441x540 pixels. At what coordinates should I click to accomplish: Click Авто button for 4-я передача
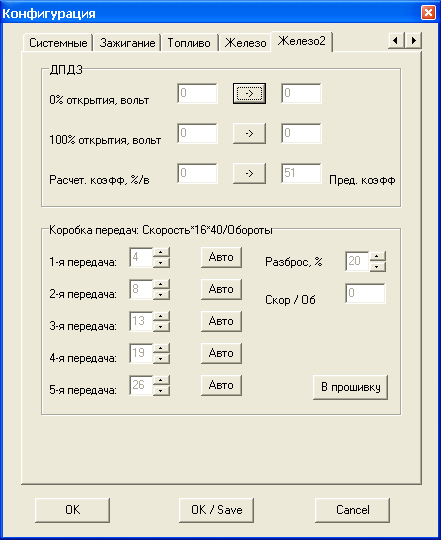(221, 353)
